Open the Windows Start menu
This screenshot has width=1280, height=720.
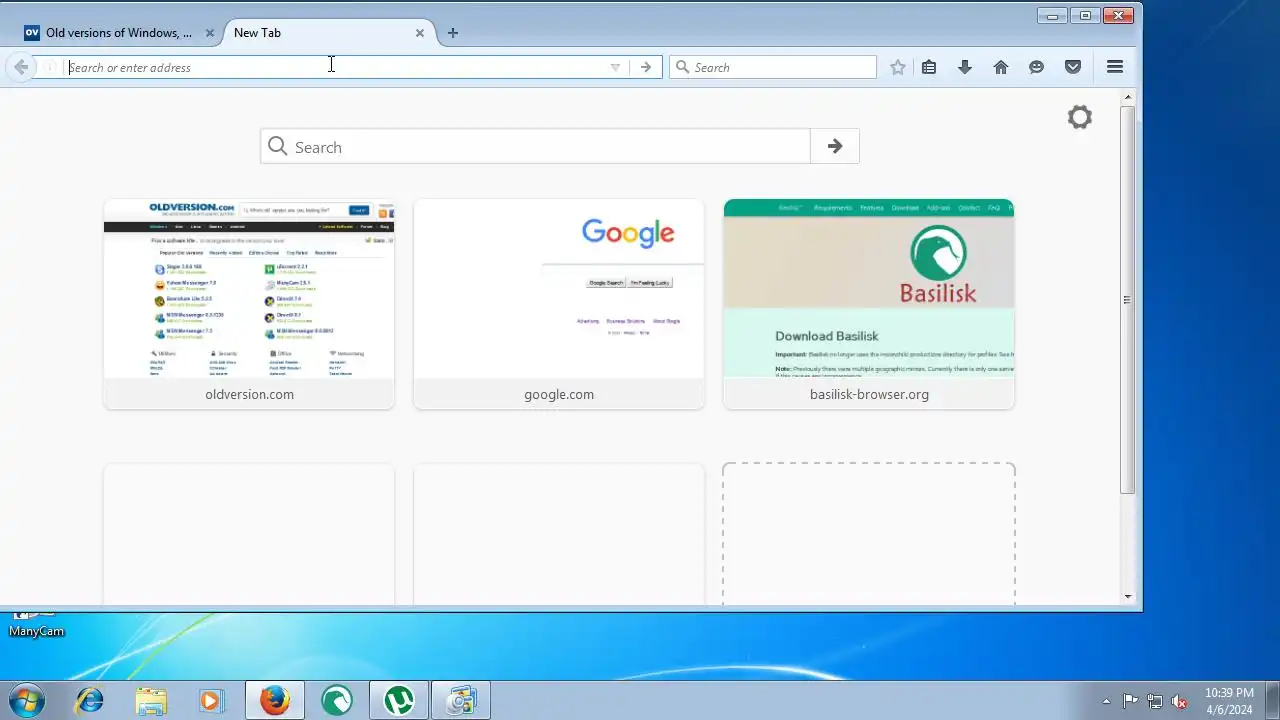26,701
